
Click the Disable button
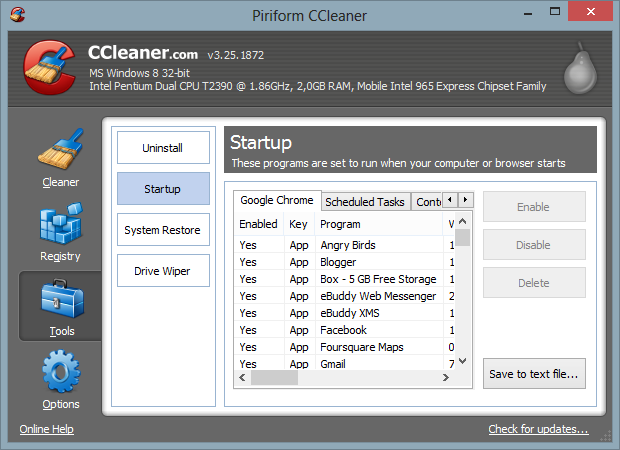click(x=534, y=245)
